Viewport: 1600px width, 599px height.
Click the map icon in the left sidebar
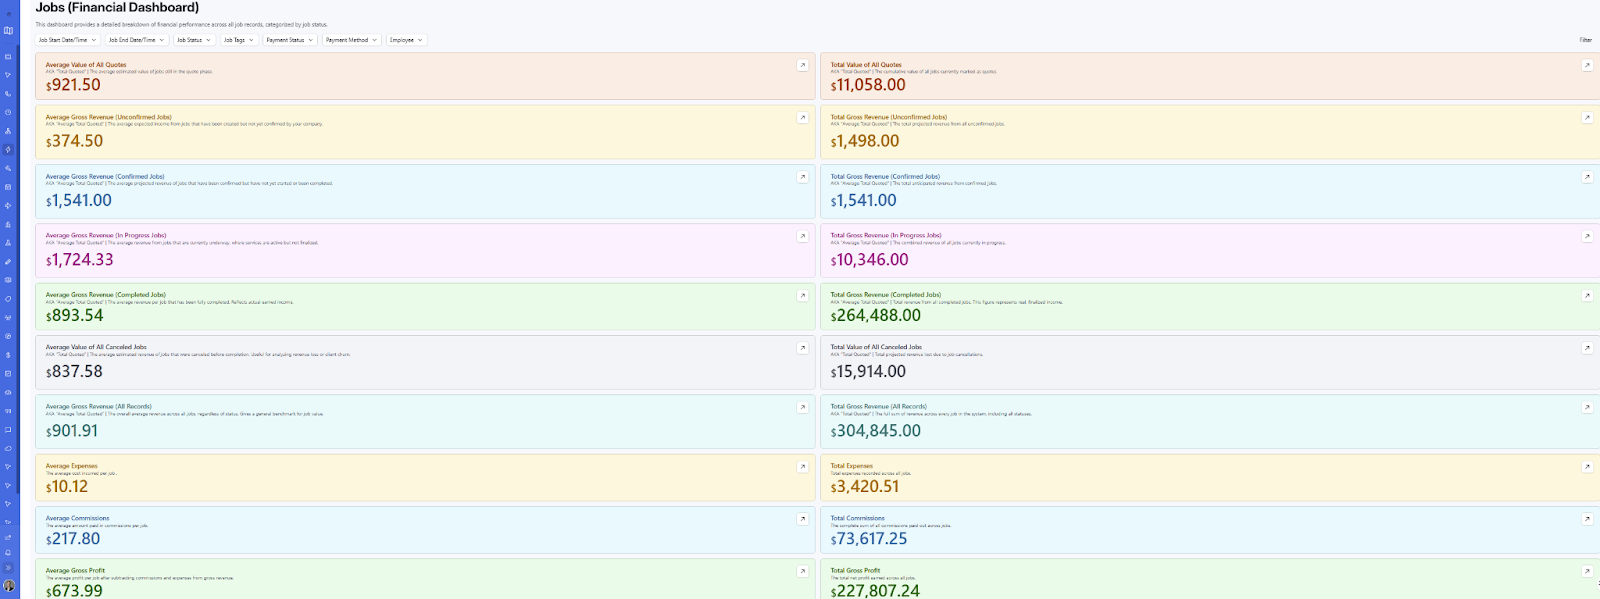pyautogui.click(x=8, y=30)
